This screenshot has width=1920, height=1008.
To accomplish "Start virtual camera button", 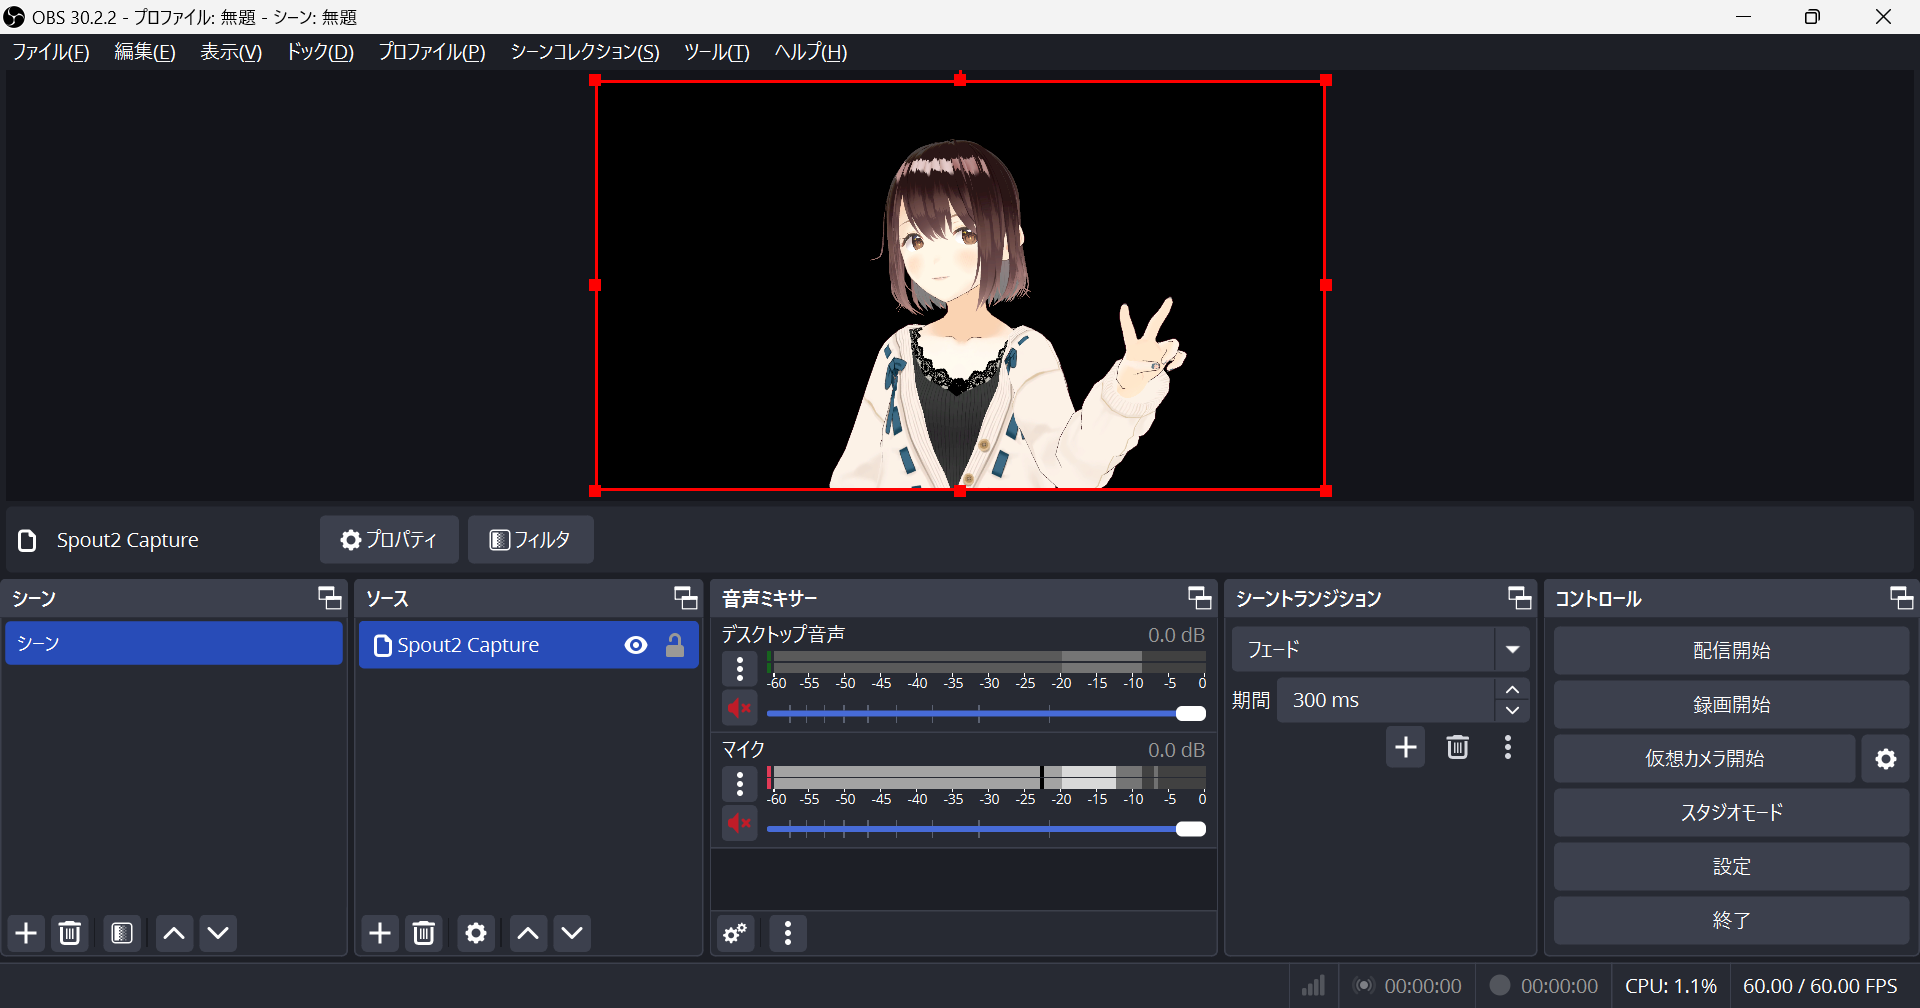I will (x=1704, y=759).
